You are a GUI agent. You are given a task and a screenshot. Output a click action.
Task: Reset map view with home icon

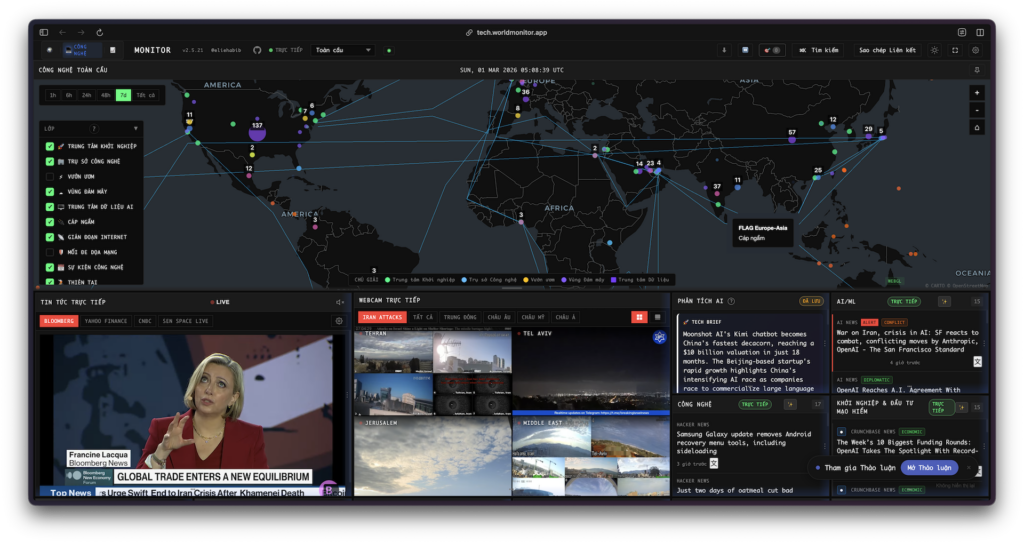click(977, 127)
